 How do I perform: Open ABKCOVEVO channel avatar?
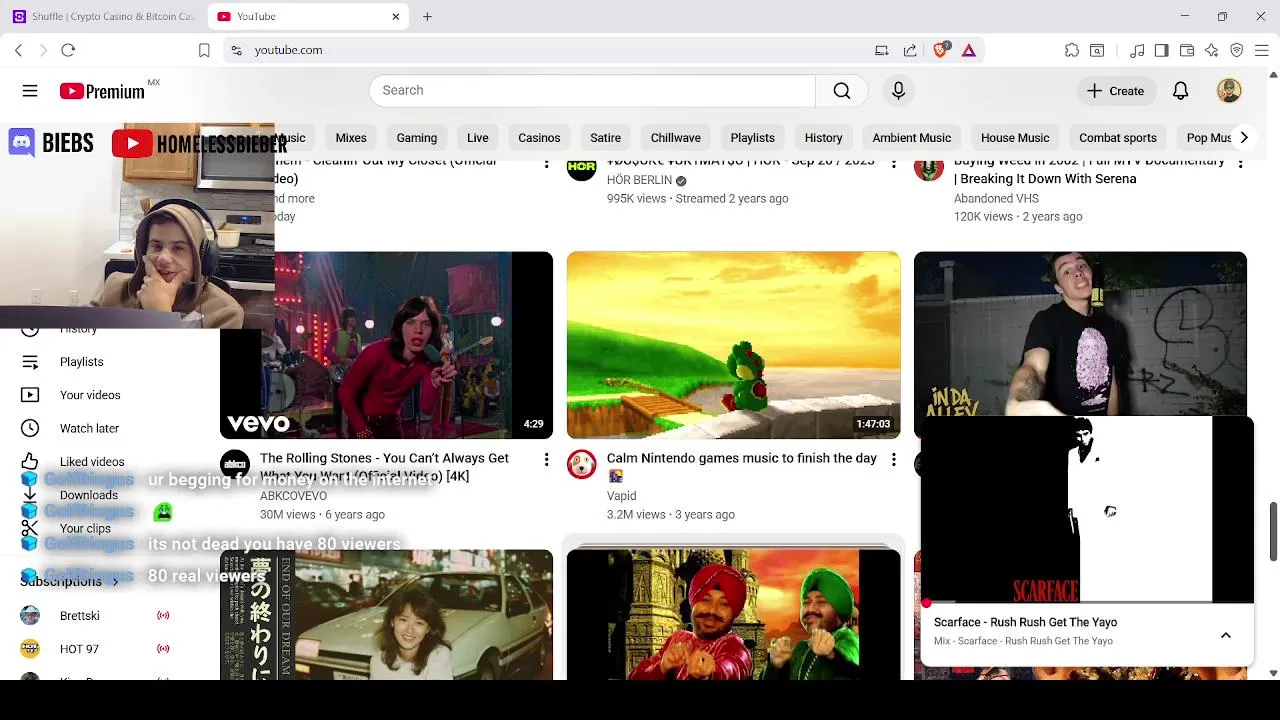click(x=235, y=465)
